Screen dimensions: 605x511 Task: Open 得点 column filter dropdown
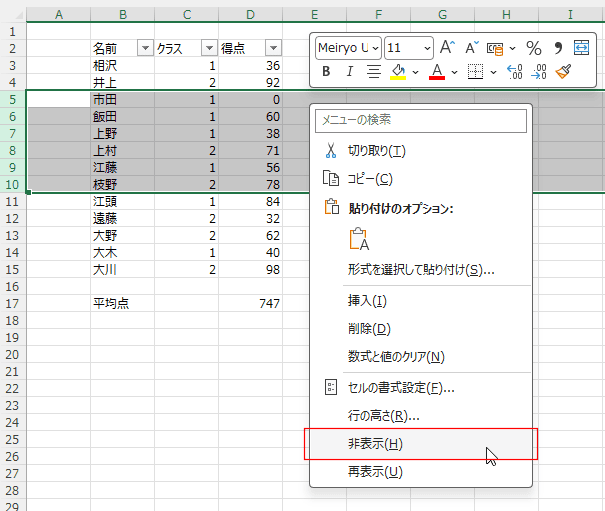[x=273, y=48]
